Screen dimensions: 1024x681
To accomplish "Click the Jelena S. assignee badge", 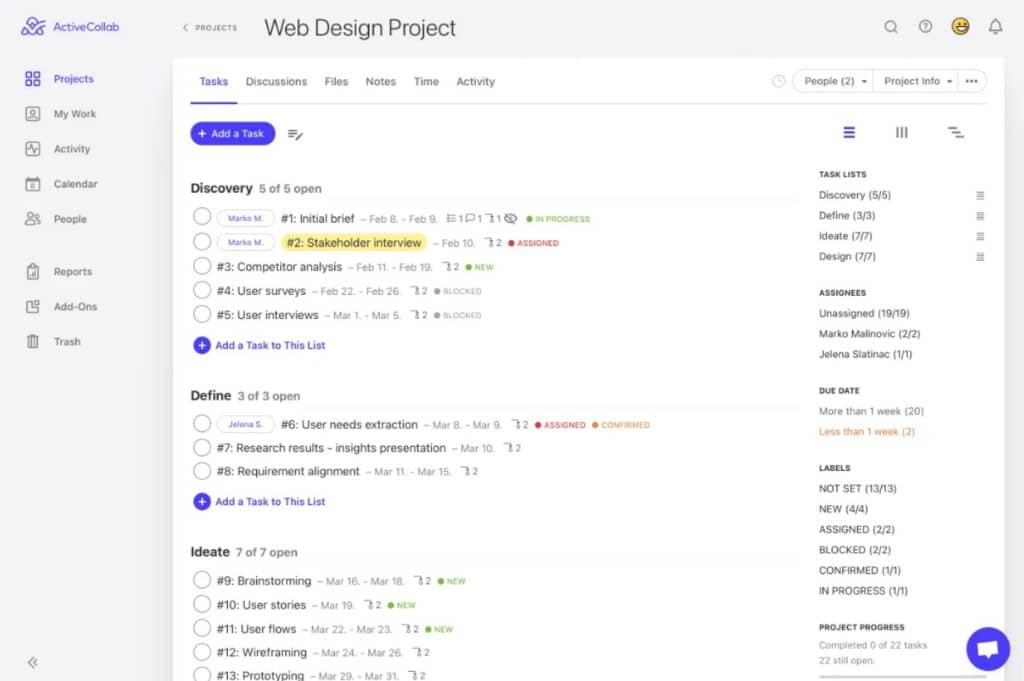I will [x=246, y=424].
